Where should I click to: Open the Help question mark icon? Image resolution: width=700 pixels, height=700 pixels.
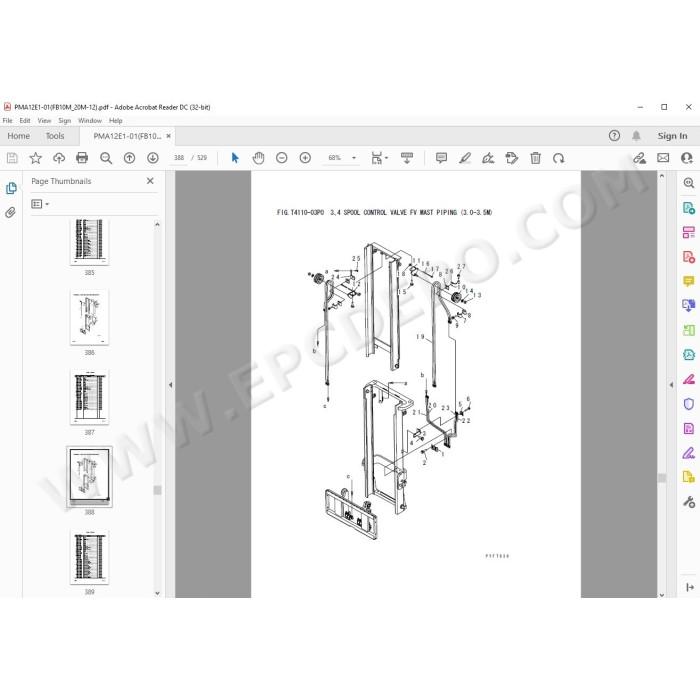click(x=614, y=136)
